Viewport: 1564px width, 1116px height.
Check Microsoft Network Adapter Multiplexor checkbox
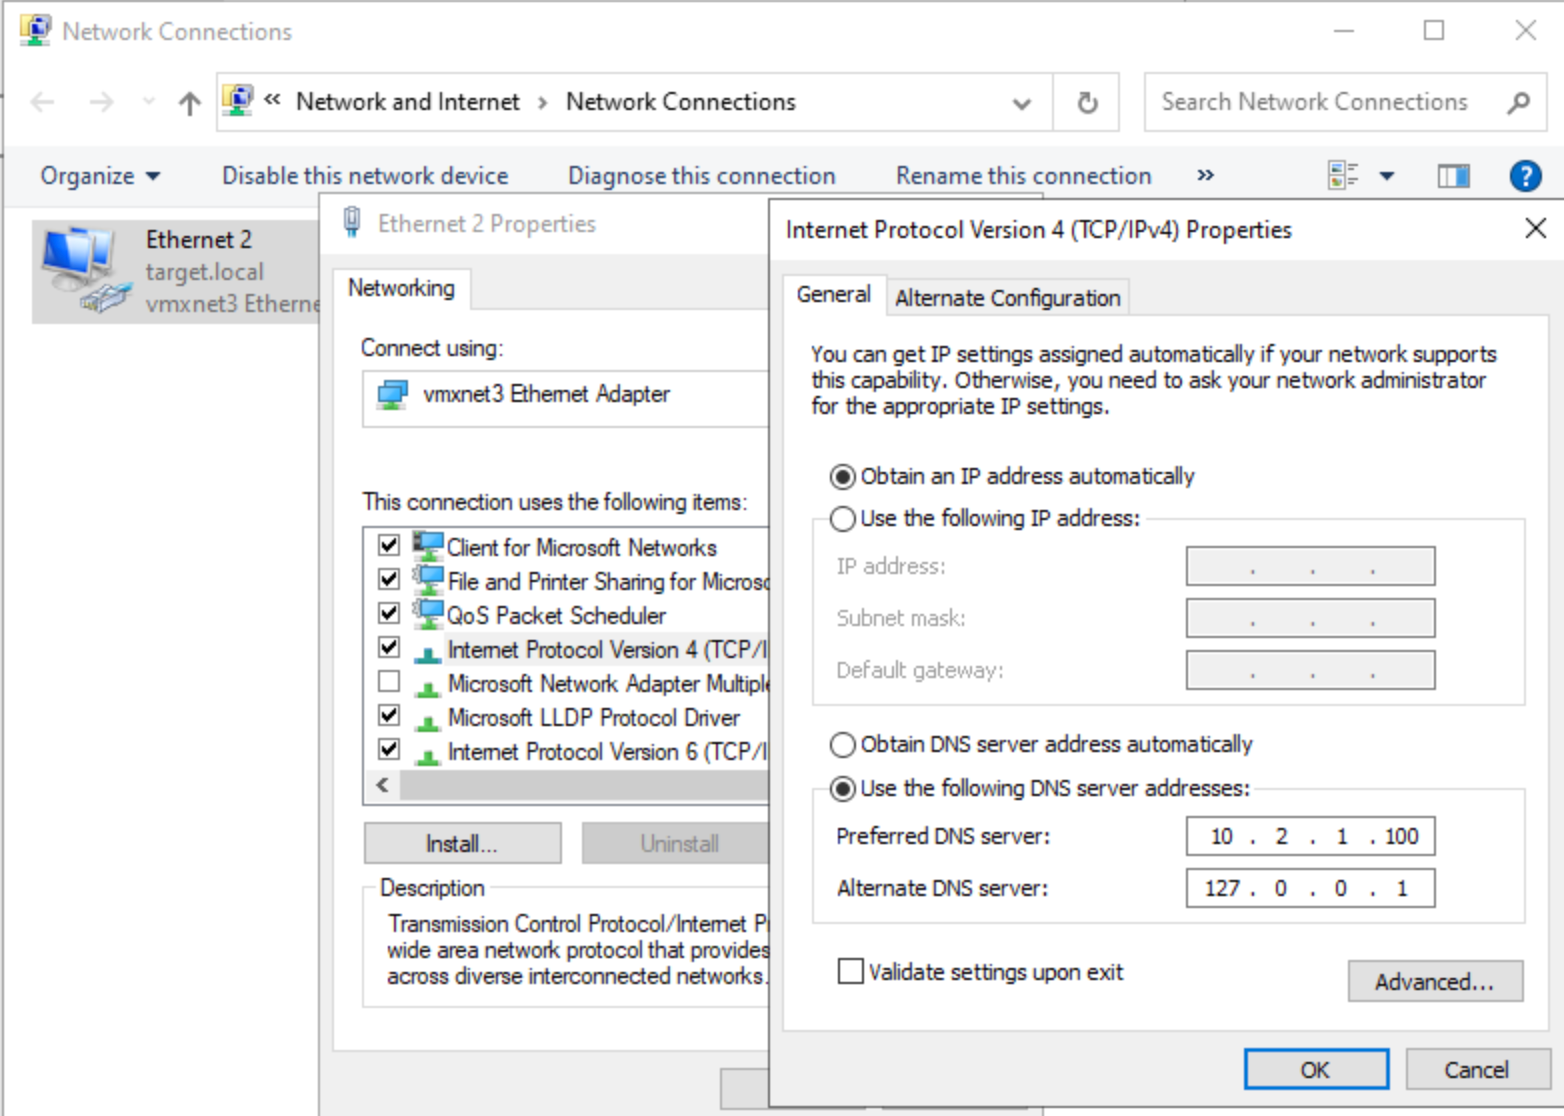[x=389, y=682]
